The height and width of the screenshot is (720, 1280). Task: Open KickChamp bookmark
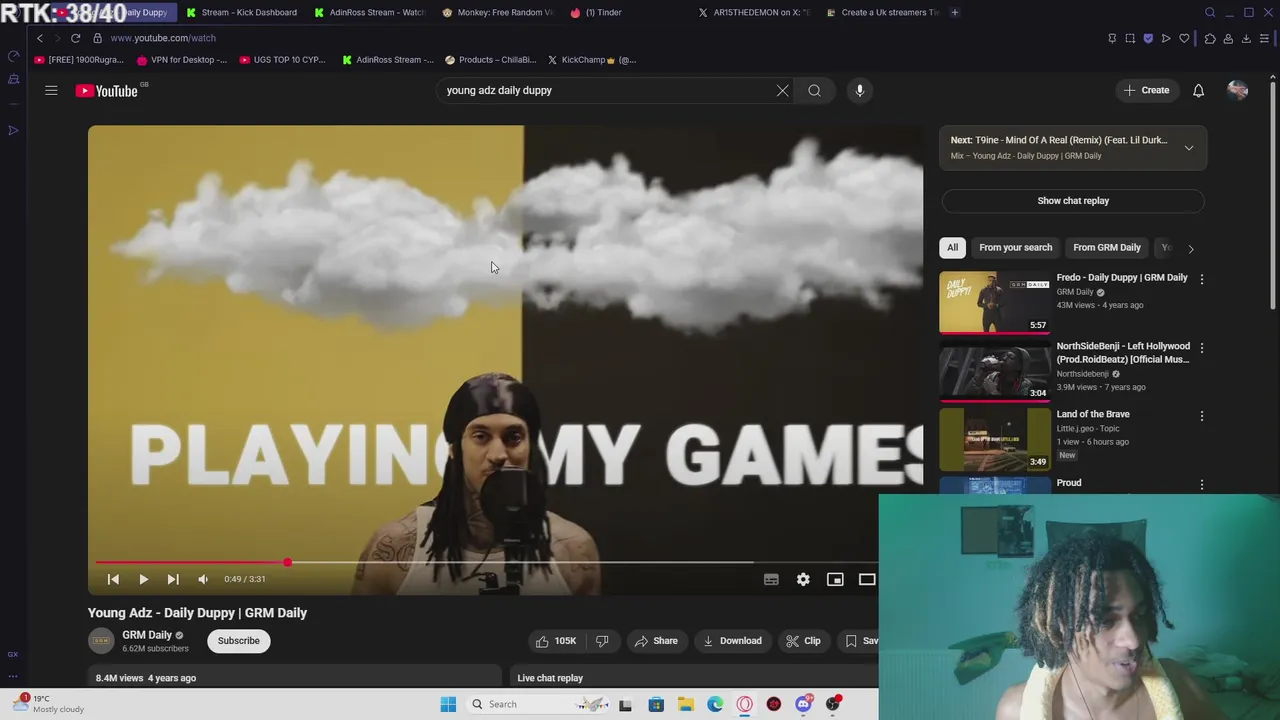[590, 60]
